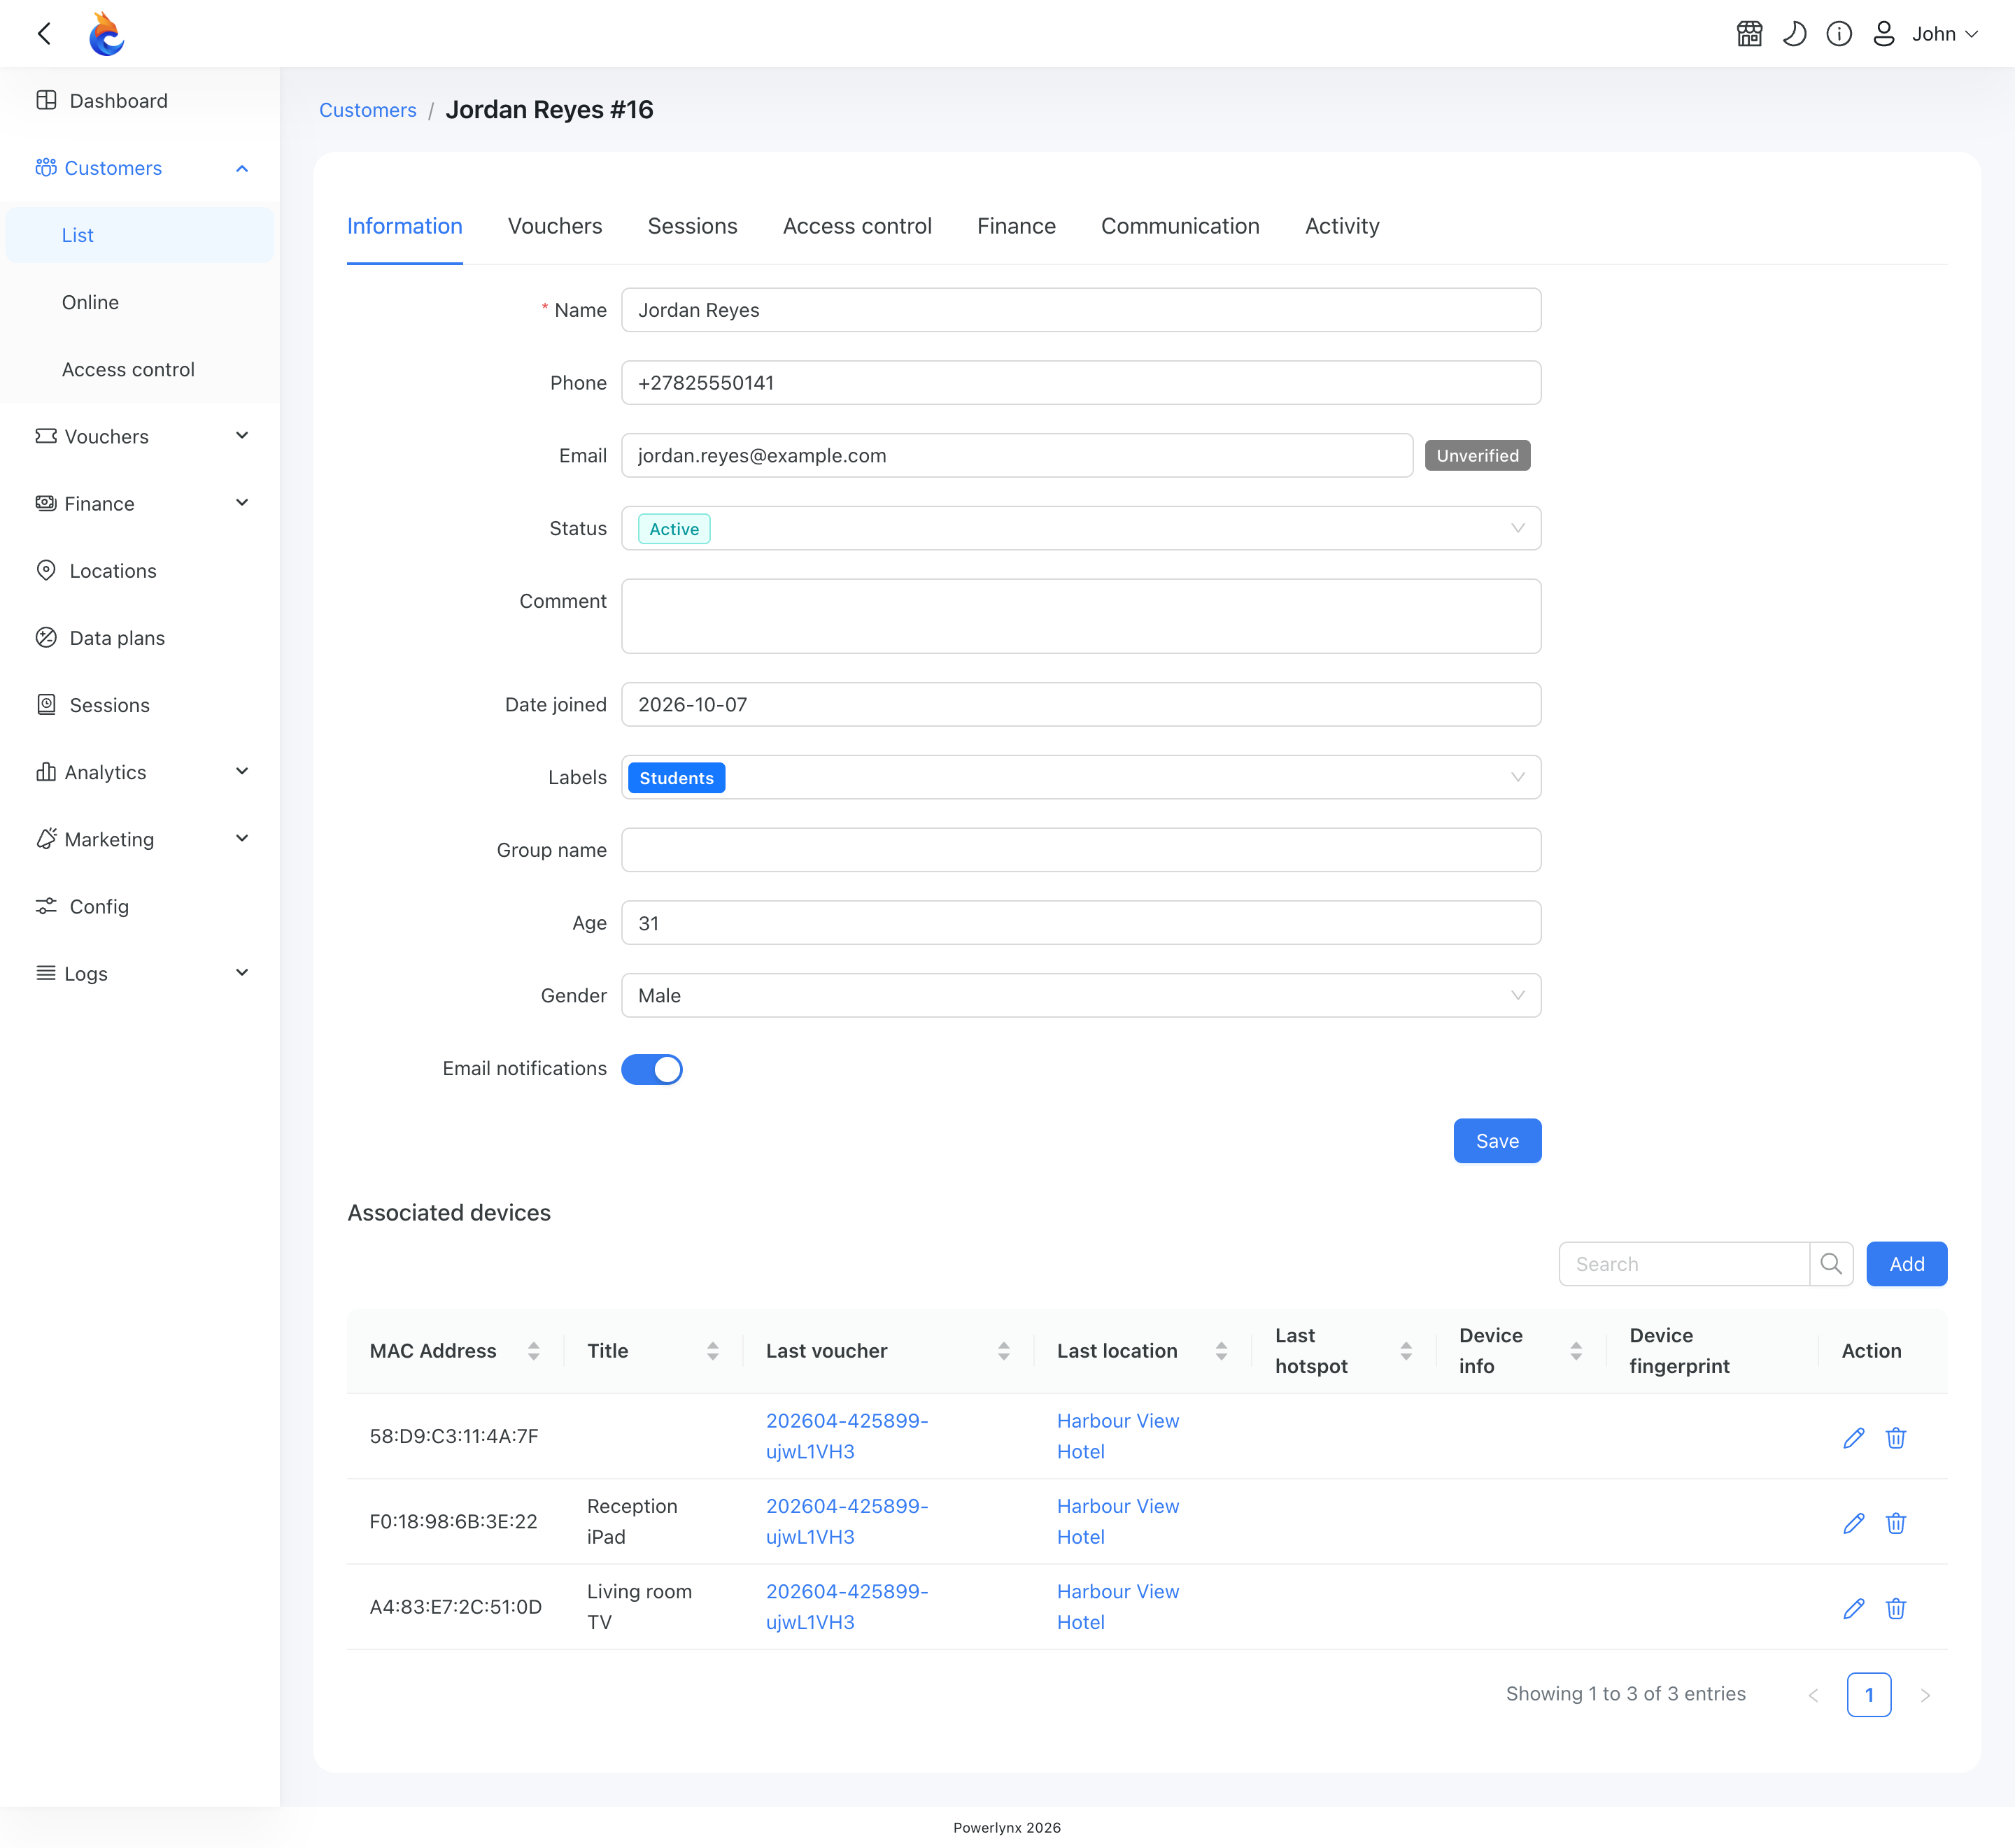Open Customers breadcrumb link
2015x1848 pixels.
[x=368, y=110]
